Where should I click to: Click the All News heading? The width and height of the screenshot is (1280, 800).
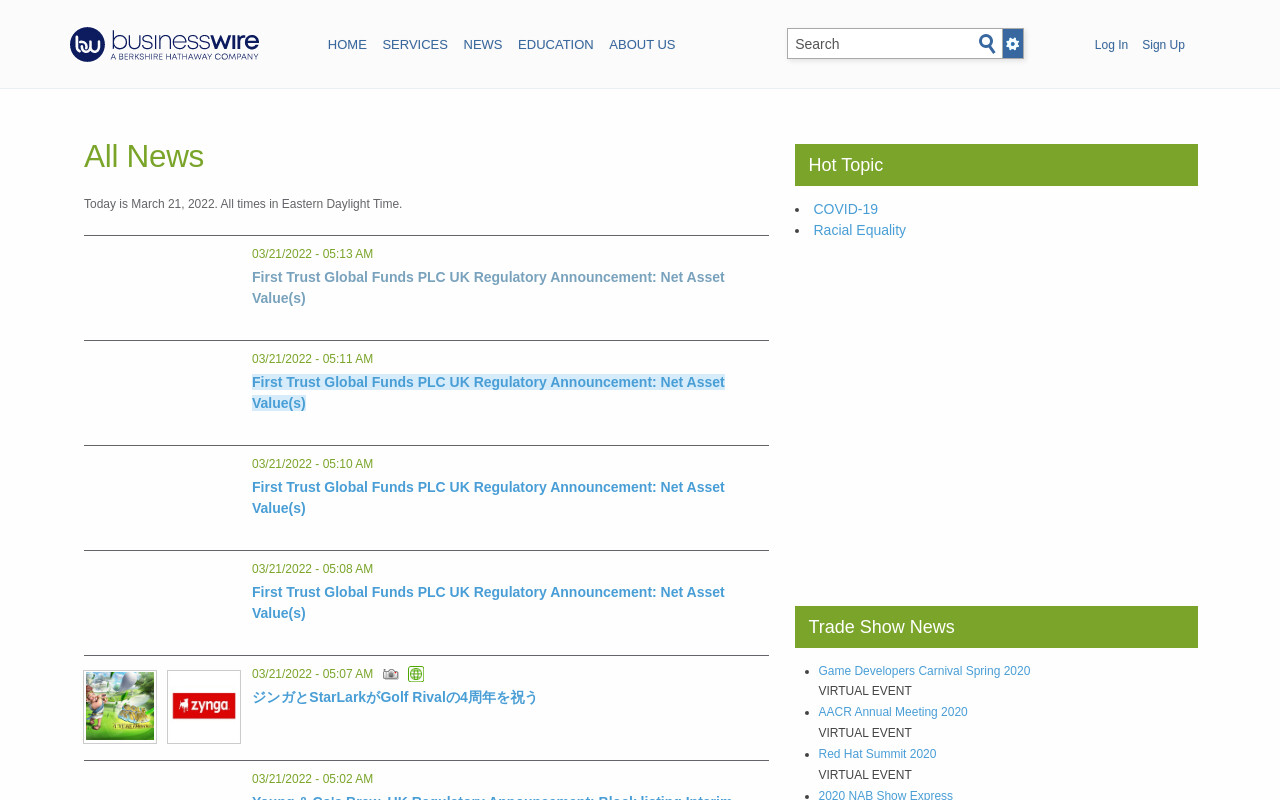144,156
